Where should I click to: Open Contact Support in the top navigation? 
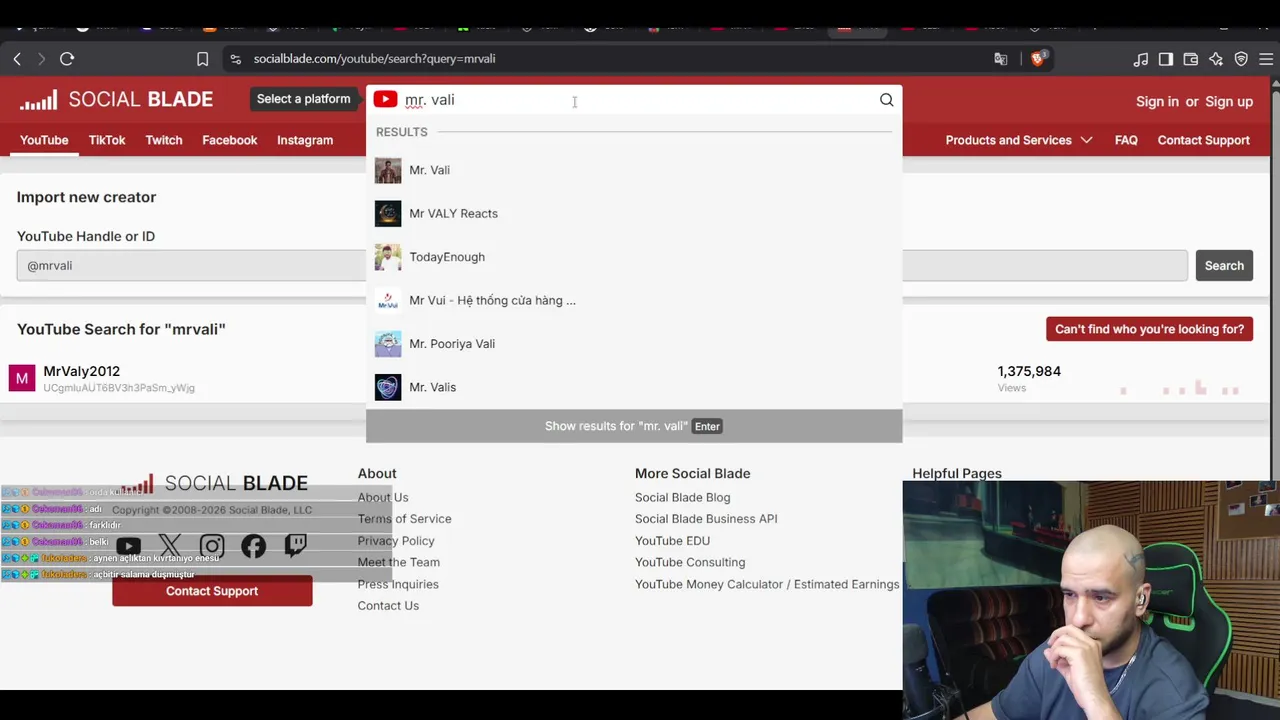tap(1204, 140)
